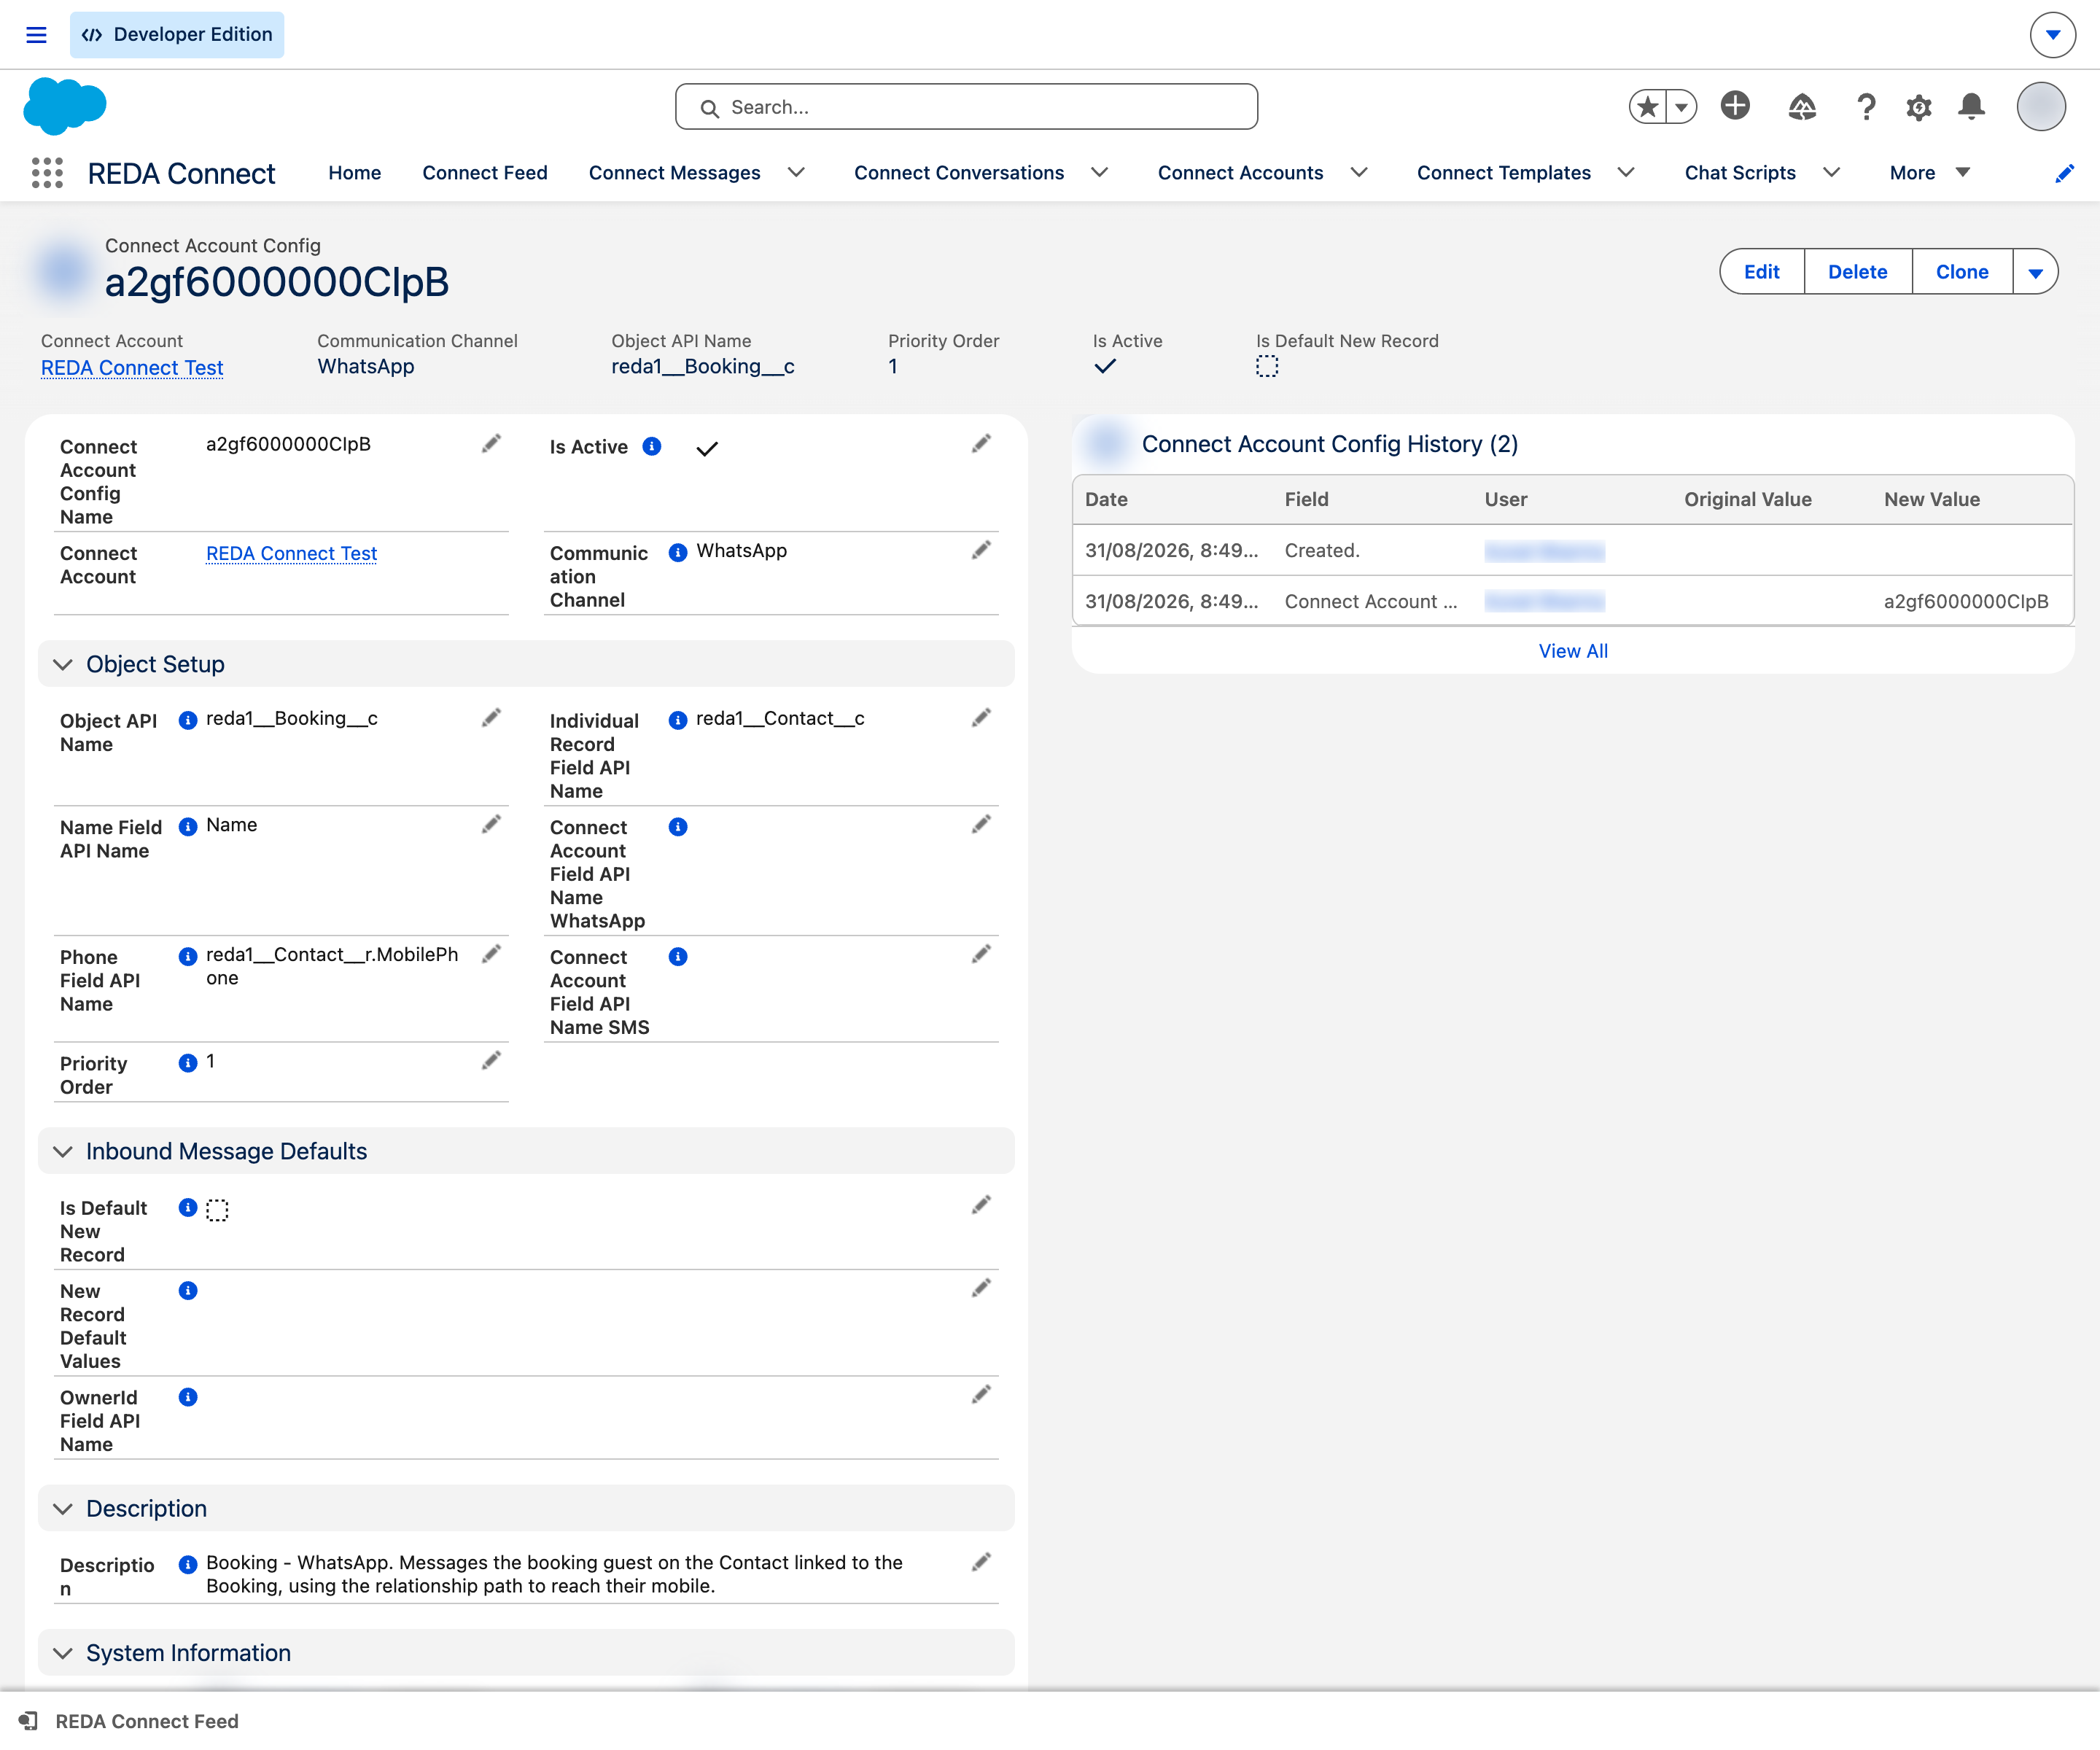
Task: Open the Connect Templates tab
Action: 1503,173
